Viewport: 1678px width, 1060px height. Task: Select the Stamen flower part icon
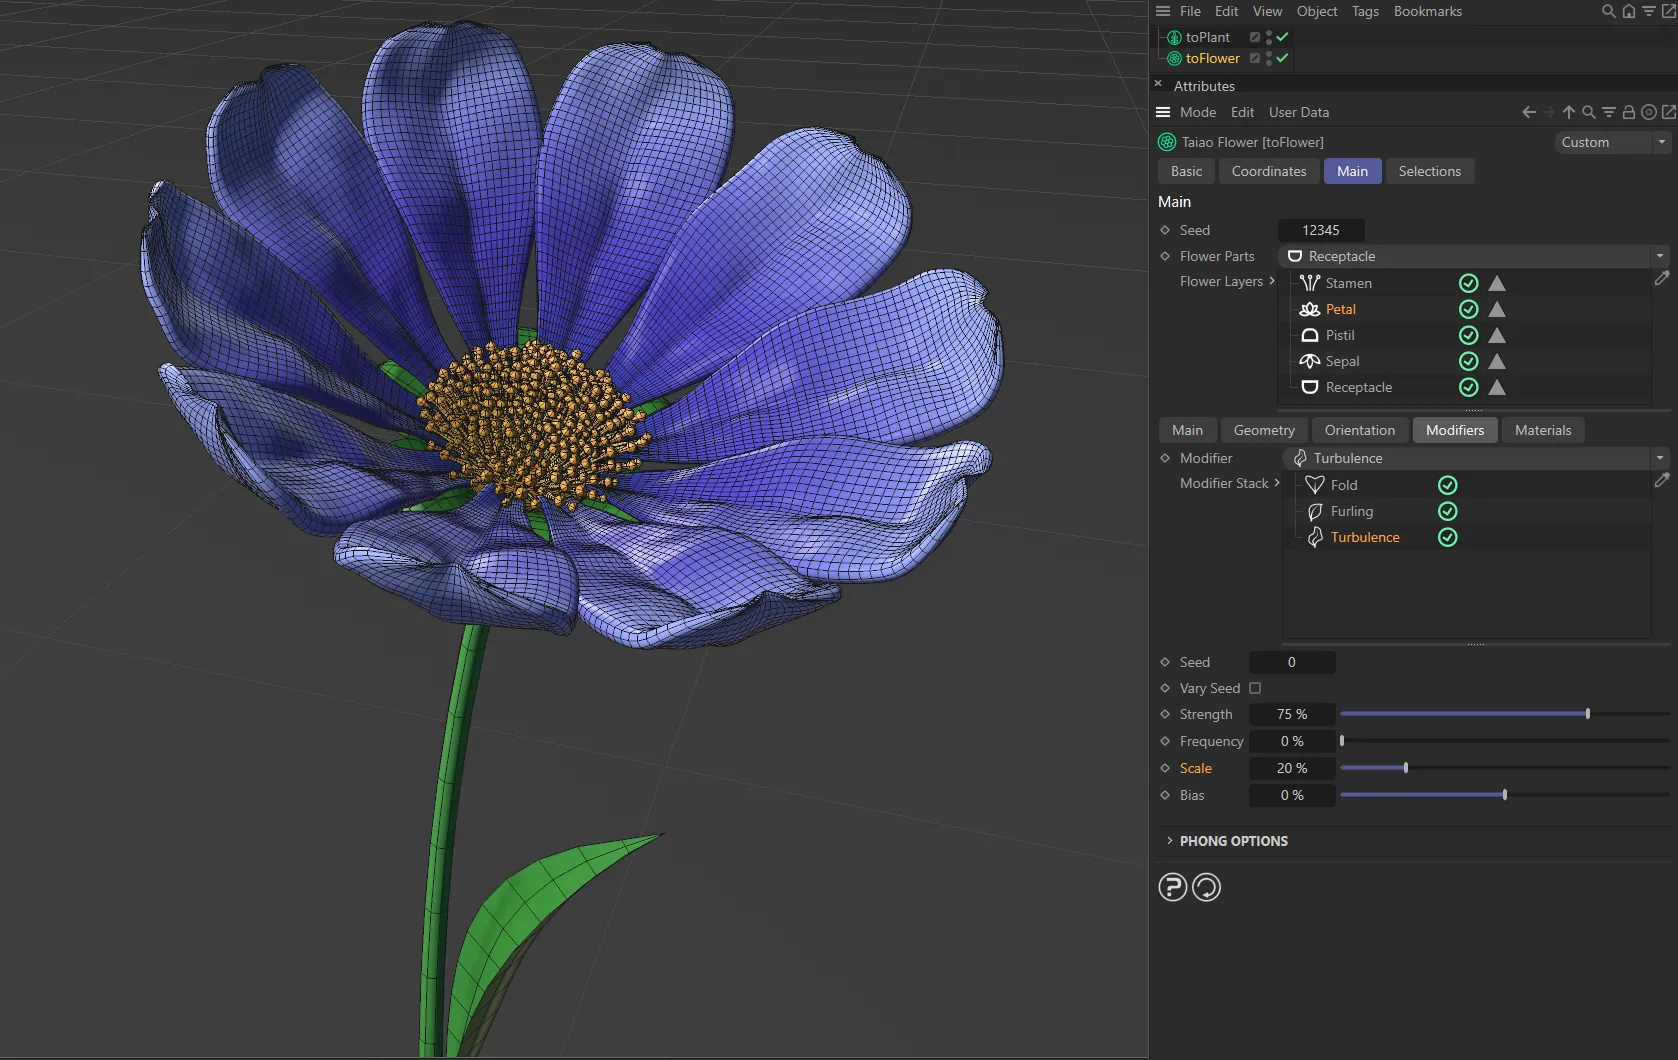1310,283
